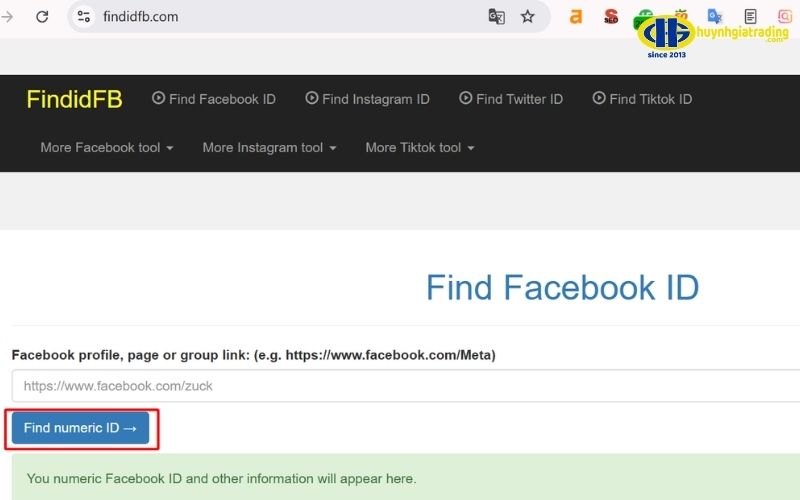
Task: Expand the More Facebook tool dropdown
Action: coord(107,147)
